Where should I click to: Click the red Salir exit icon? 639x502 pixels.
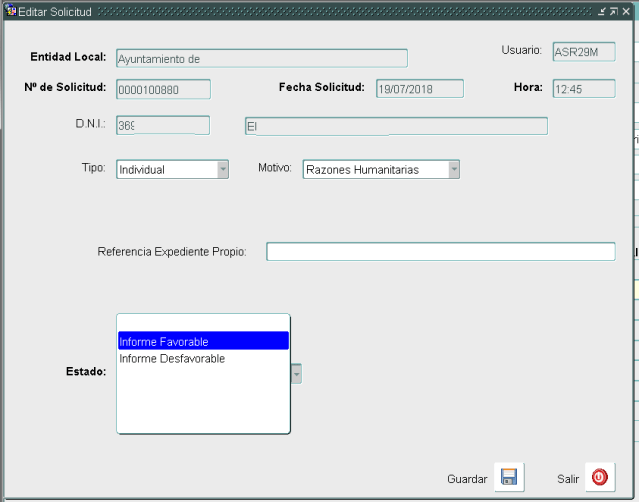(599, 478)
